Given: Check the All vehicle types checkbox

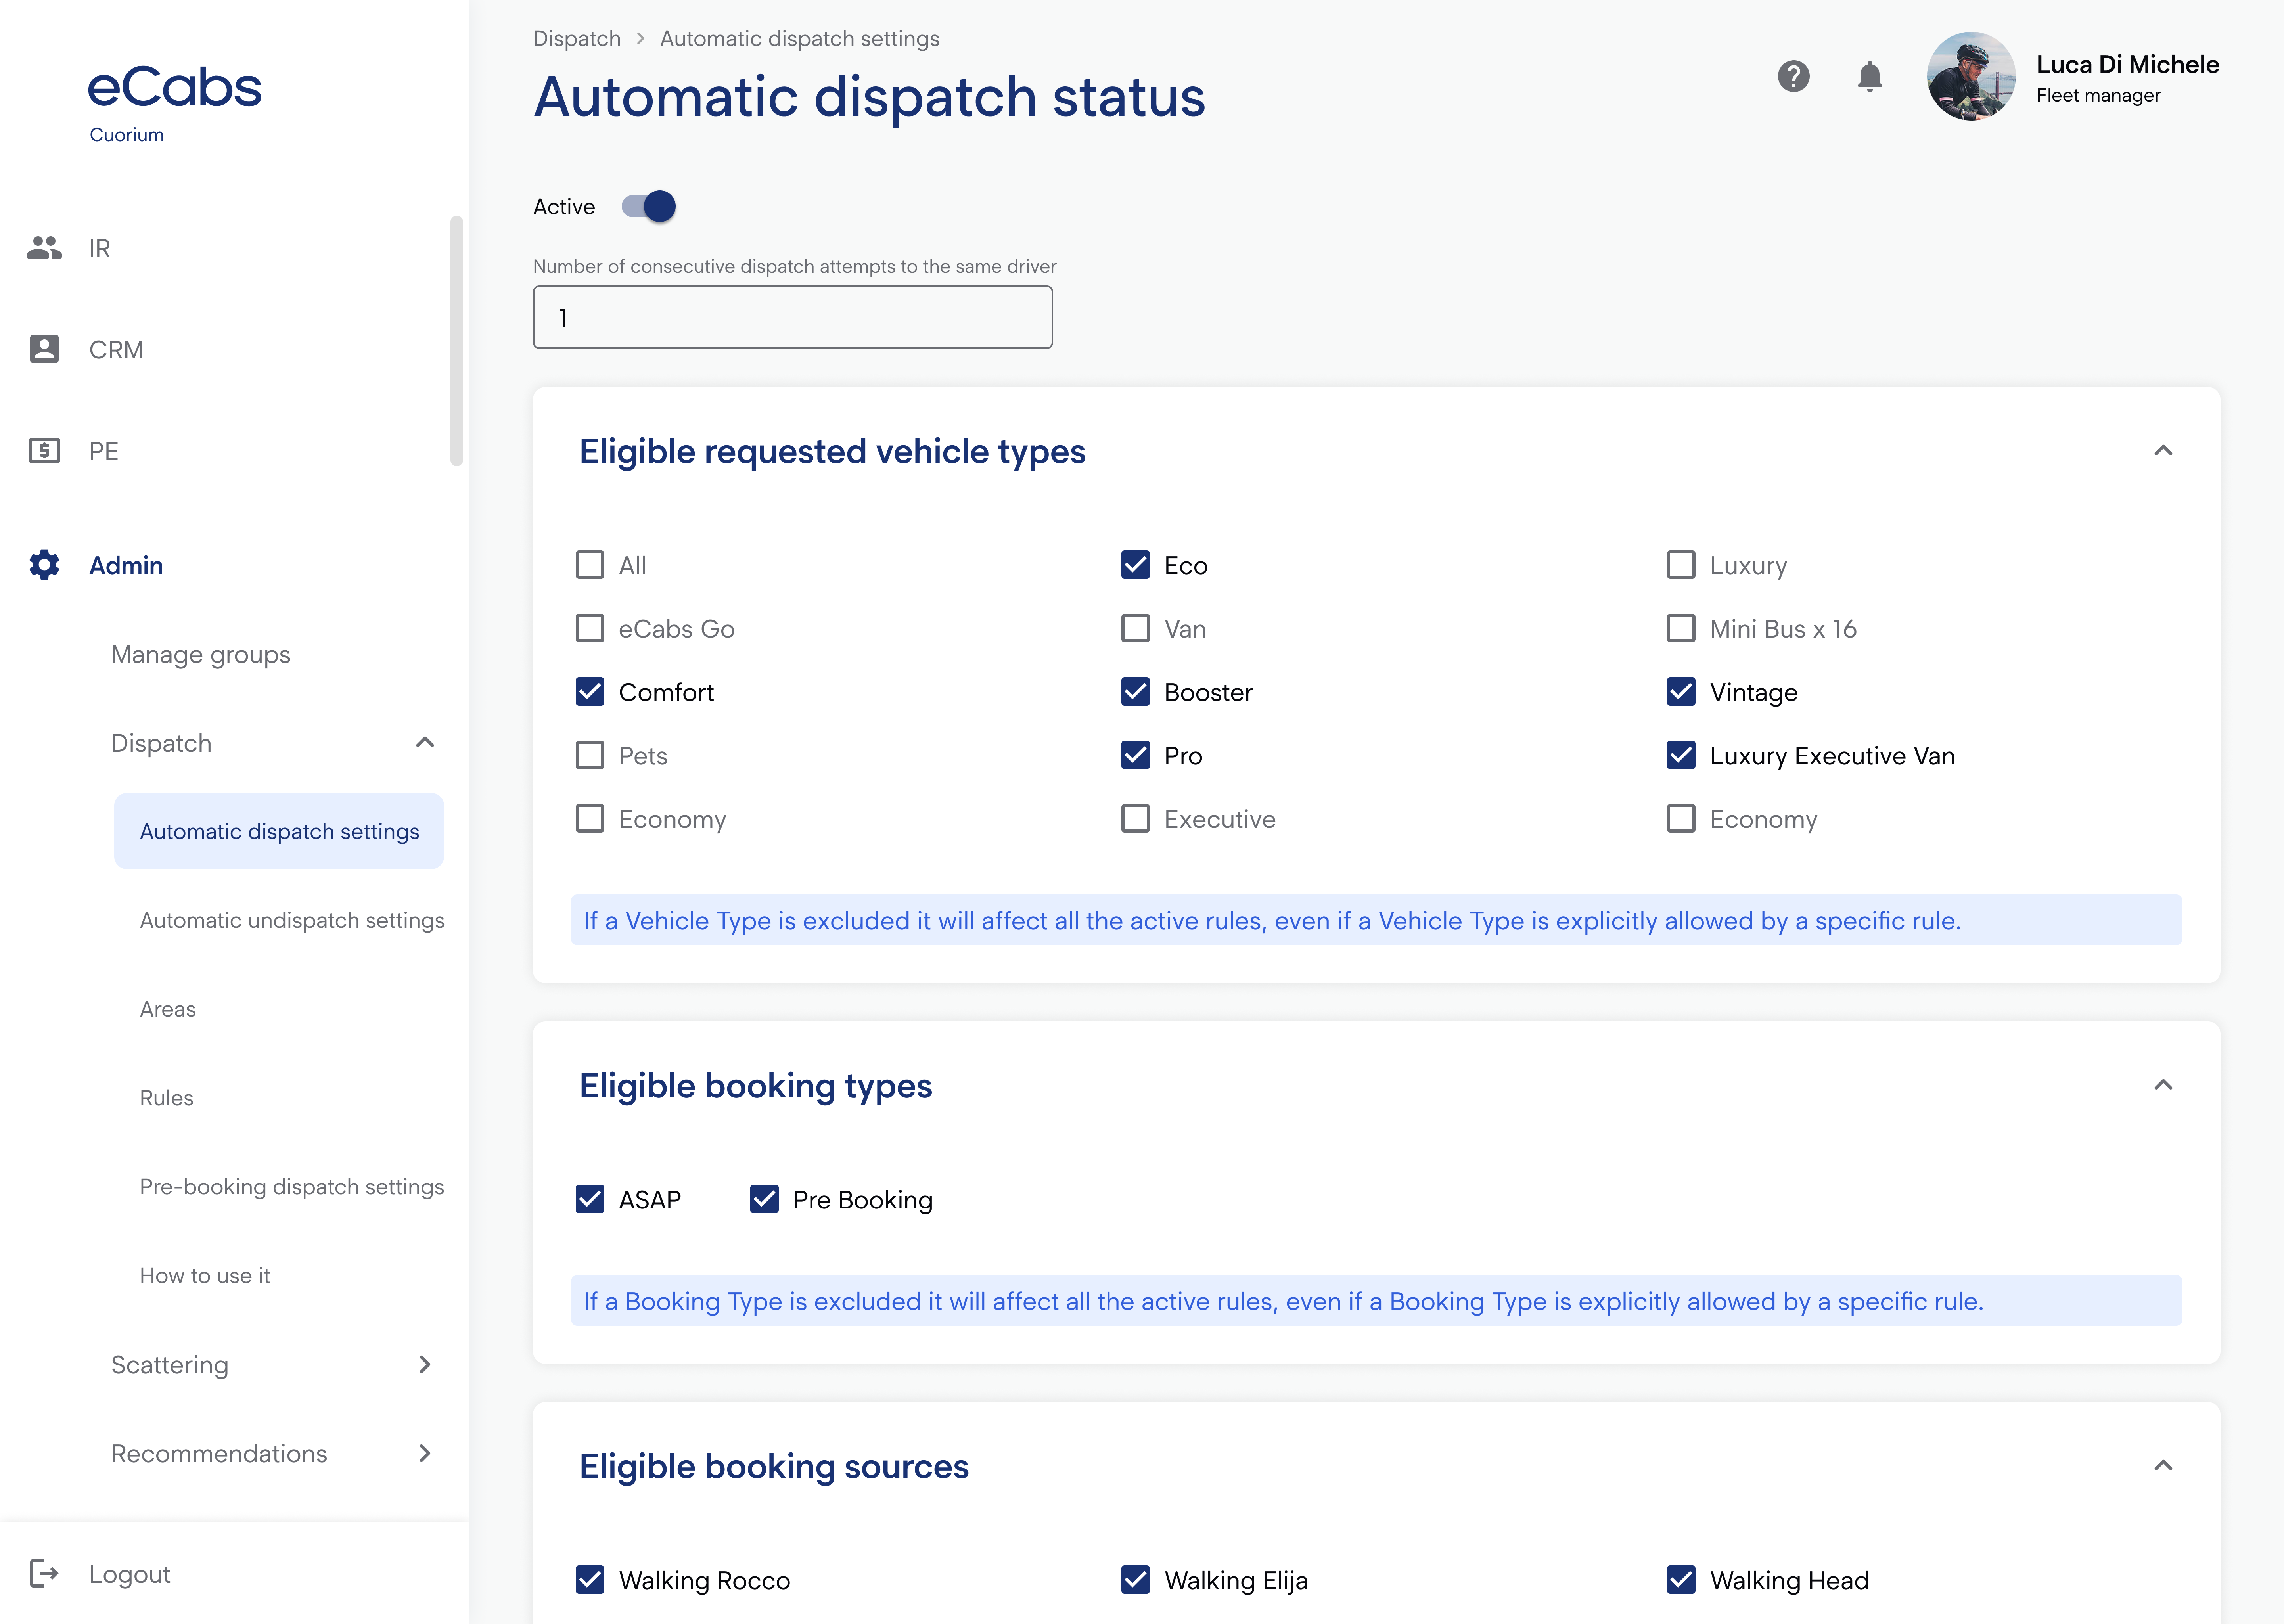Looking at the screenshot, I should (590, 565).
